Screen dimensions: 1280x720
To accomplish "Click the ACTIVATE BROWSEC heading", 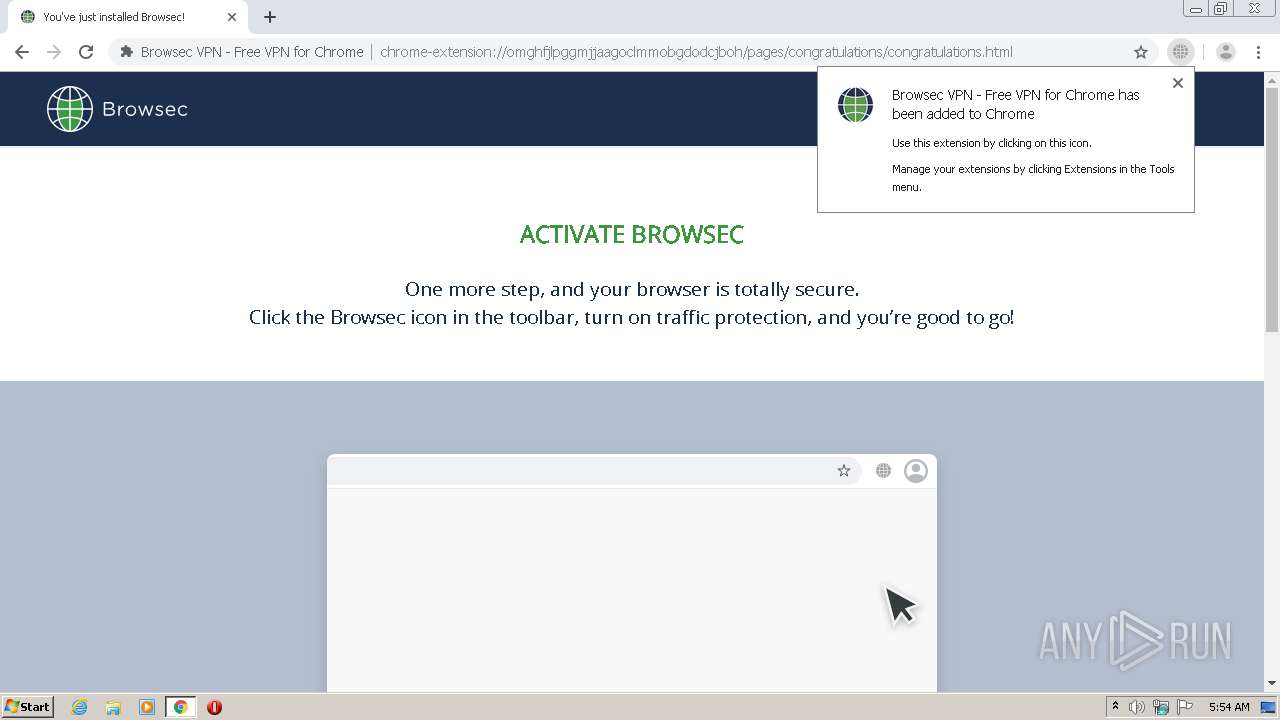I will click(x=632, y=234).
